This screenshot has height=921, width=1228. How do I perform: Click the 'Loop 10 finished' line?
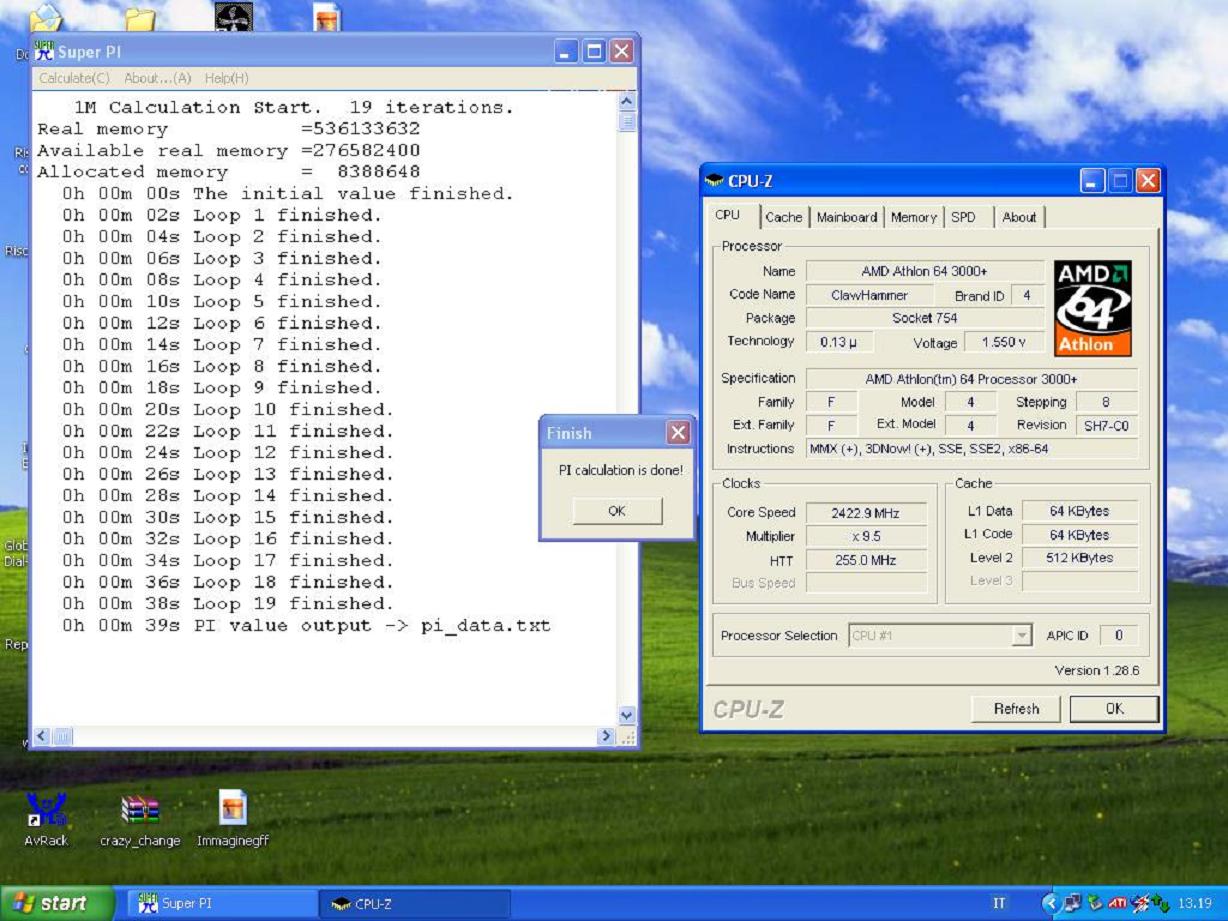pos(228,410)
